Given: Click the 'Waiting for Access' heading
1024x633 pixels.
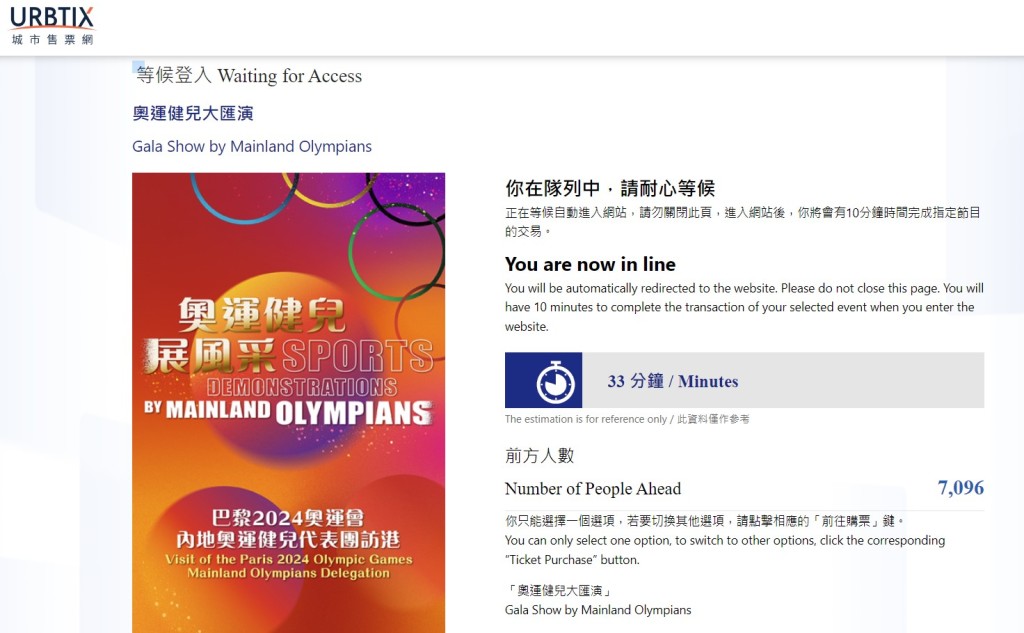Looking at the screenshot, I should coord(249,76).
